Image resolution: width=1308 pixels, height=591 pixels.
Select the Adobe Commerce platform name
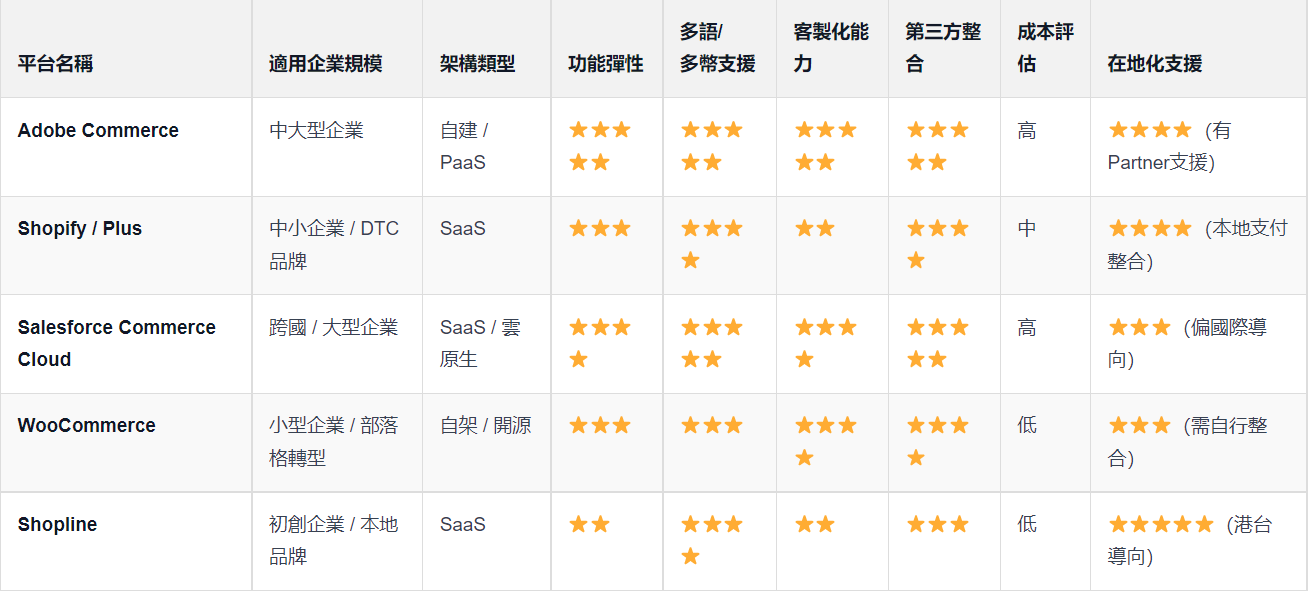[x=98, y=130]
